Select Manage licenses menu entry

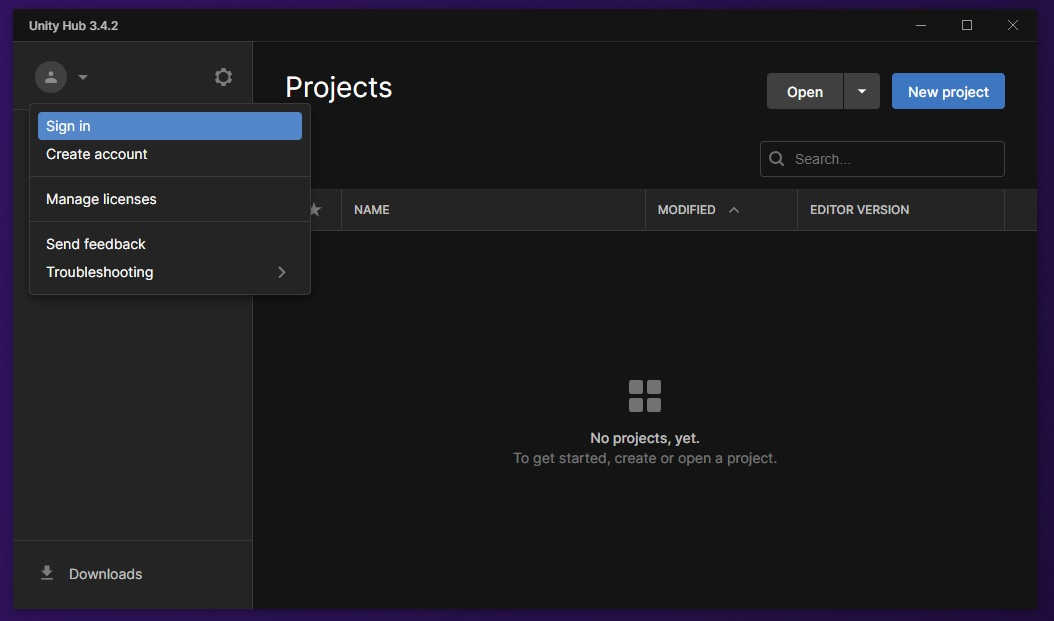[101, 199]
